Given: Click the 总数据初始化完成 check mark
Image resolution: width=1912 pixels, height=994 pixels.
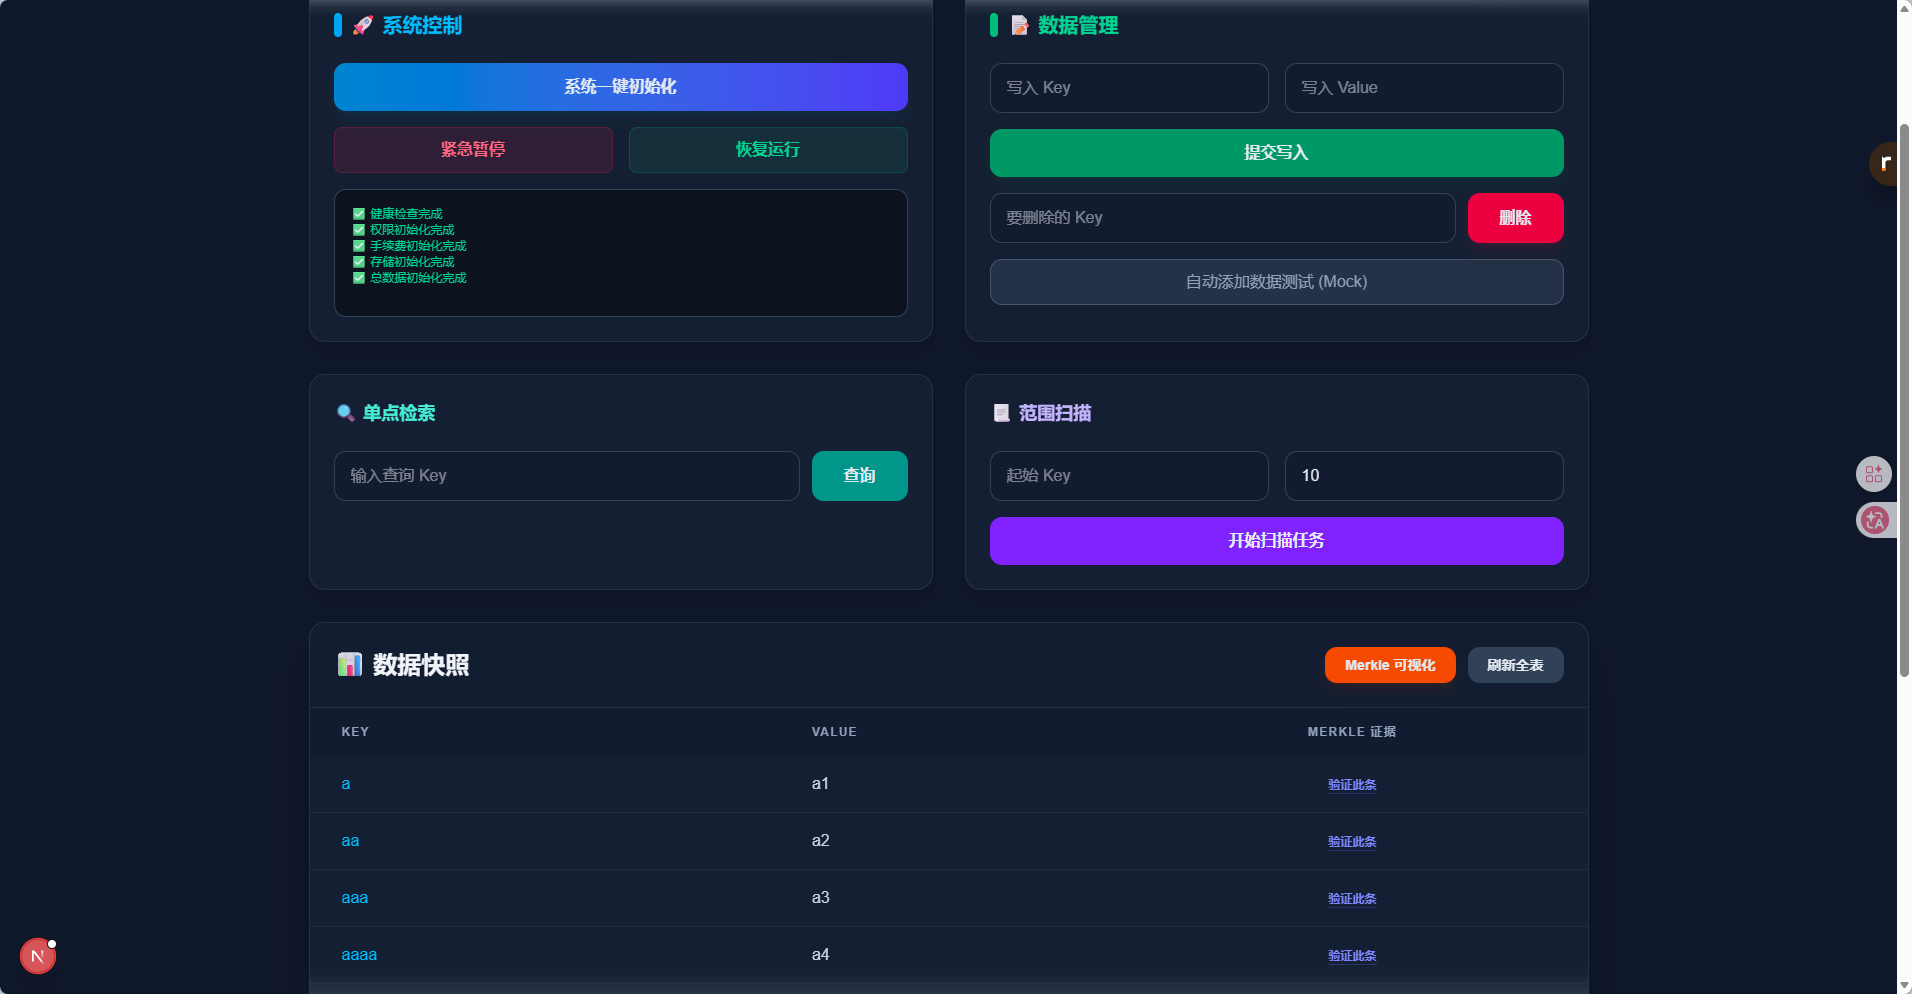Looking at the screenshot, I should pyautogui.click(x=359, y=277).
